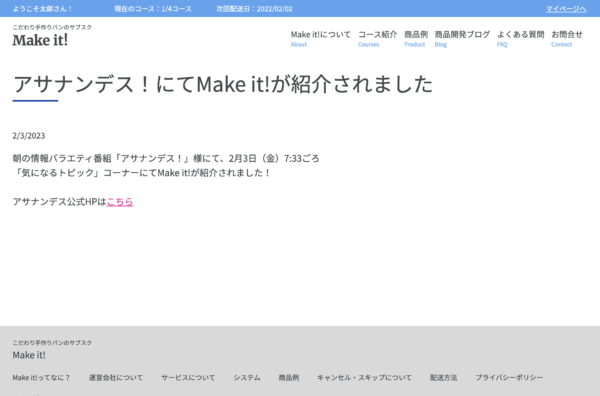The height and width of the screenshot is (396, 600).
Task: Open footer link サービスについて
Action: pos(188,378)
